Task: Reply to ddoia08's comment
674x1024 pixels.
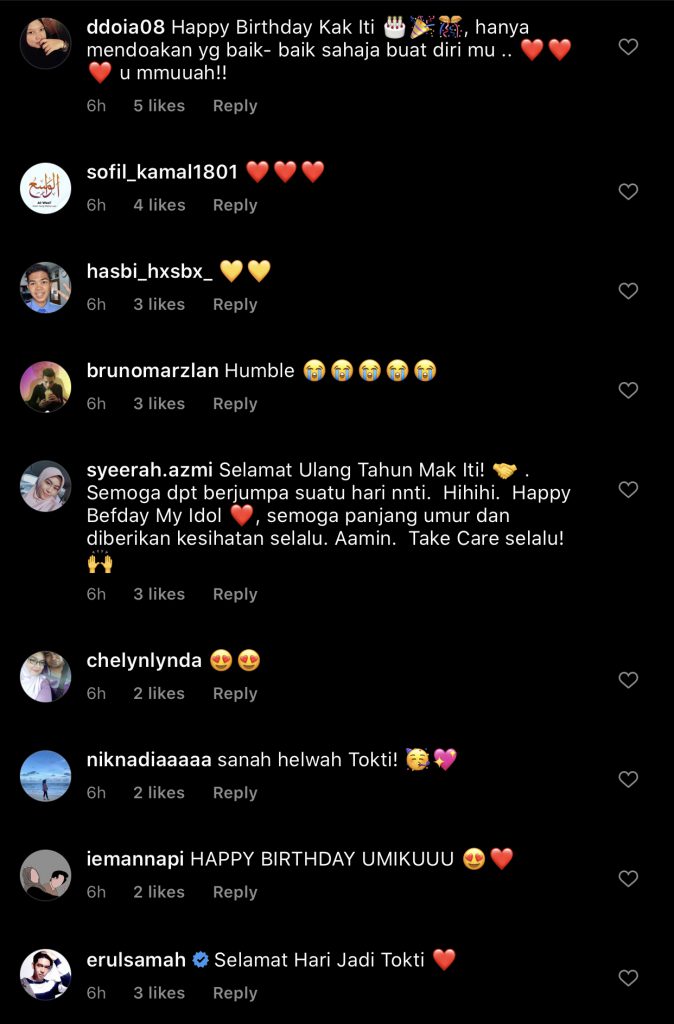Action: click(x=235, y=106)
